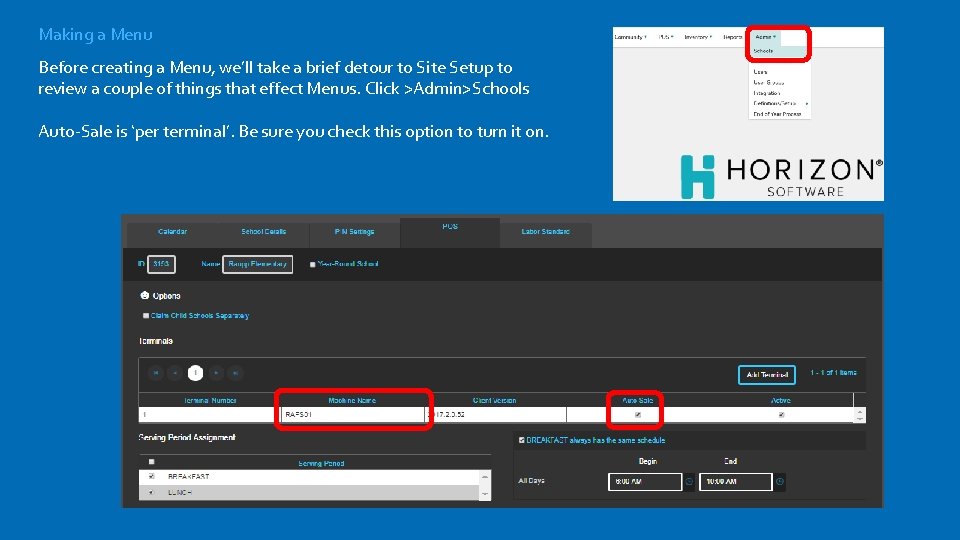Open the Reports menu
The height and width of the screenshot is (540, 960).
732,37
